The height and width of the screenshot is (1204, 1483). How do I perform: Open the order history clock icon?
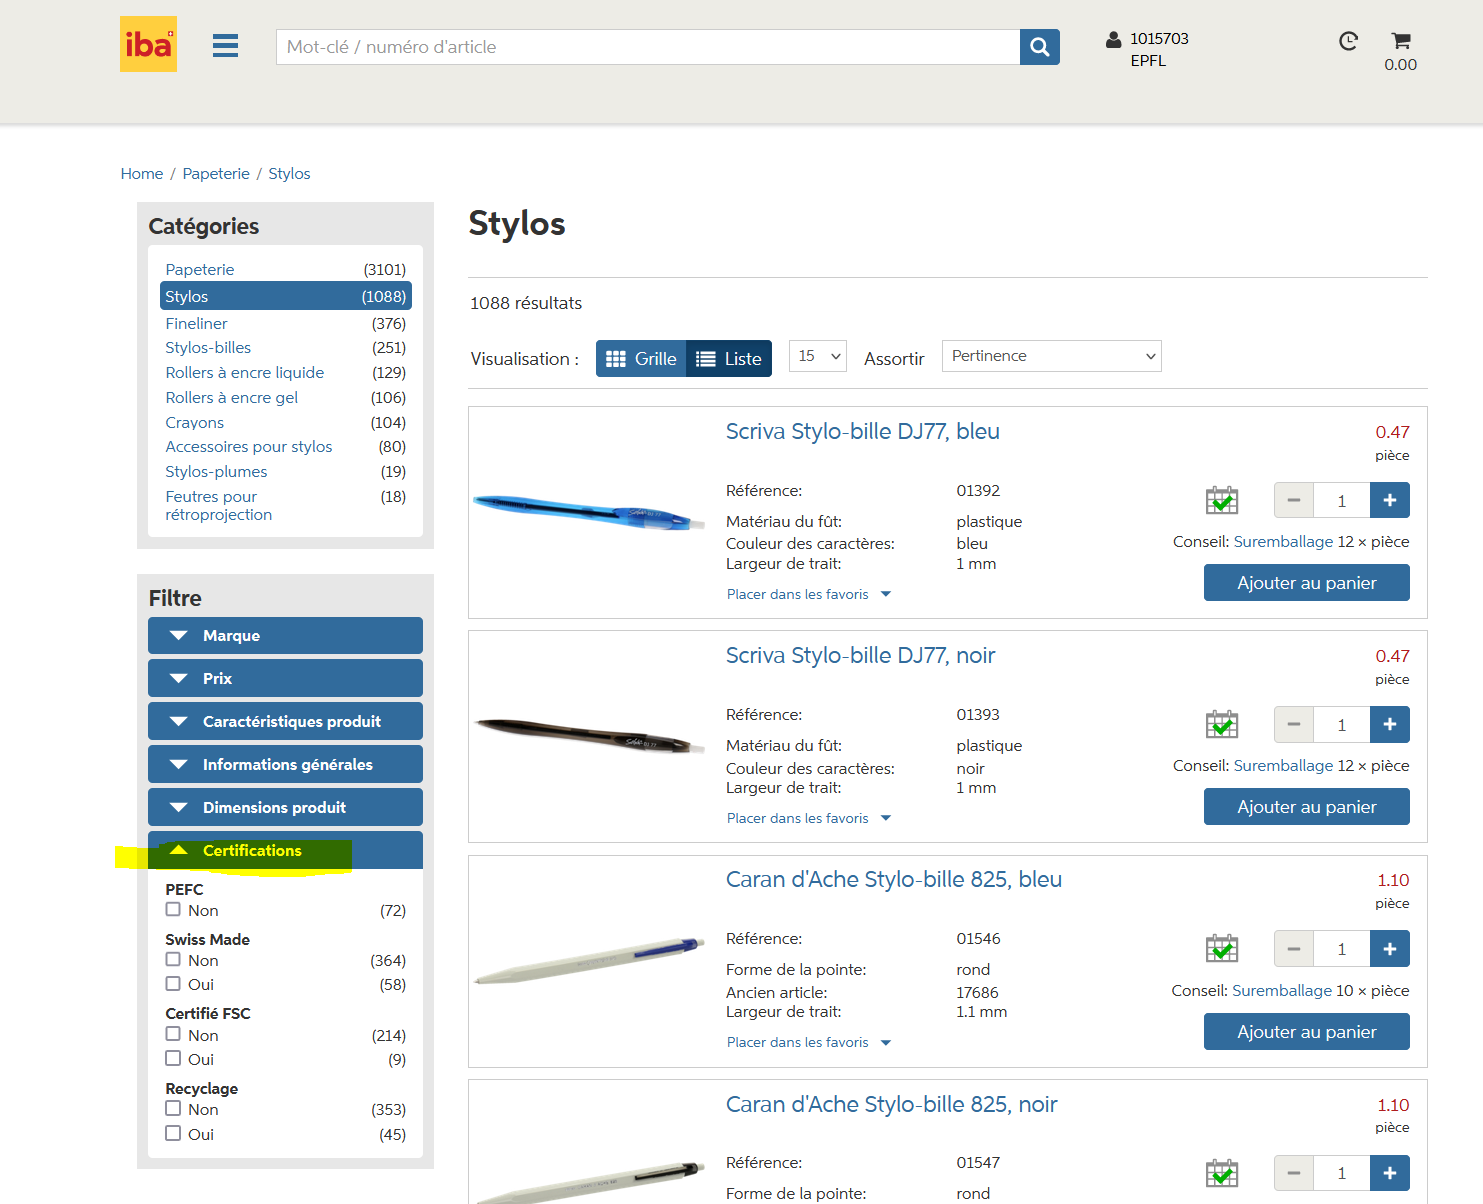(1348, 41)
